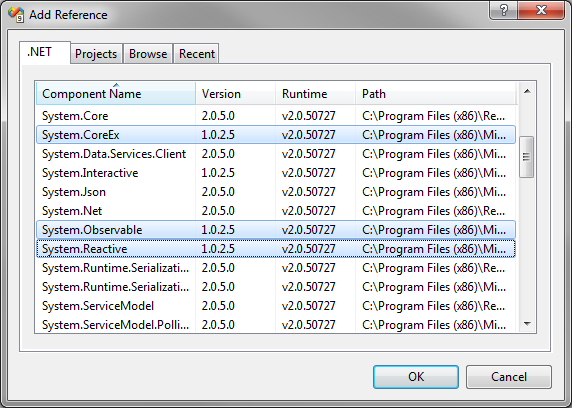Switch to the .NET tab
572x408 pixels.
click(45, 52)
